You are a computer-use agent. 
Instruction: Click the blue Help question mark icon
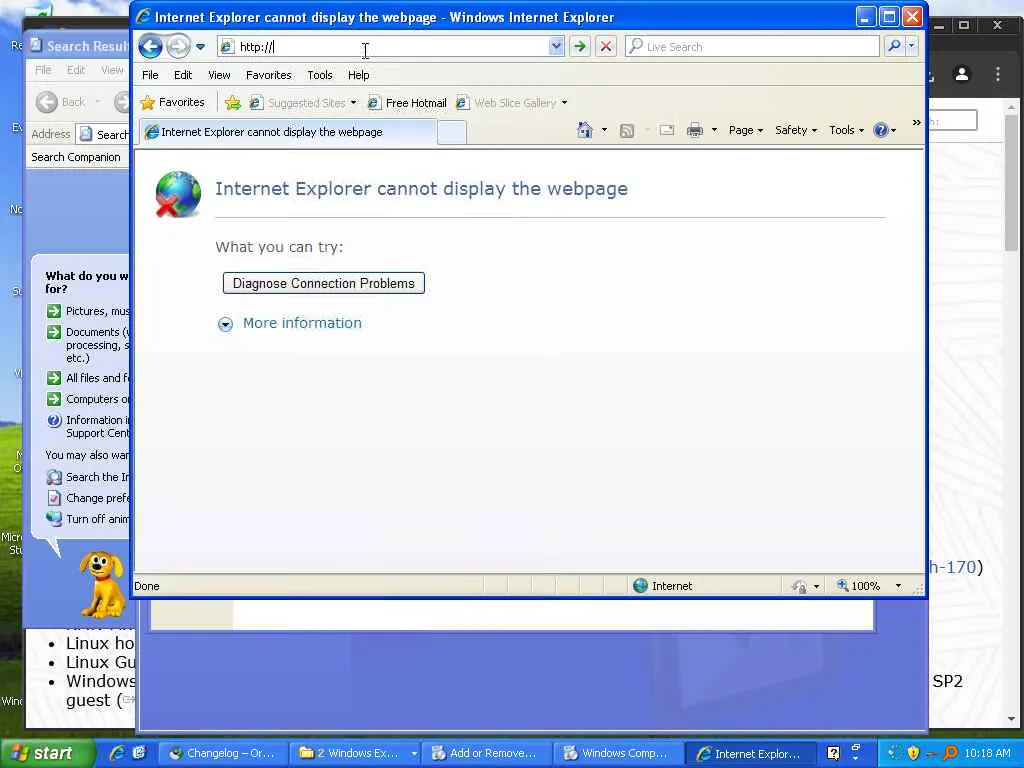[880, 130]
